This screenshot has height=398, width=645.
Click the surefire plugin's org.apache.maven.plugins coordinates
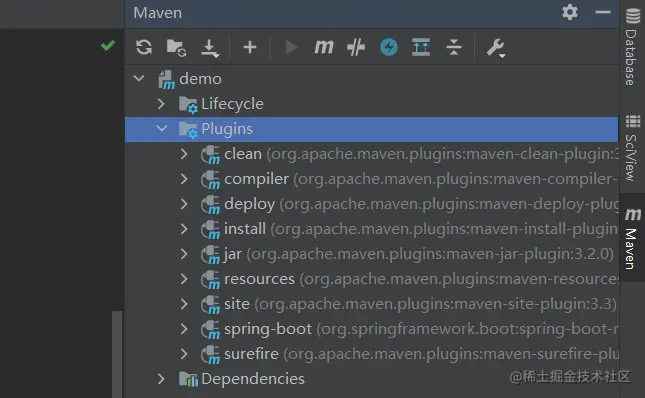(452, 354)
